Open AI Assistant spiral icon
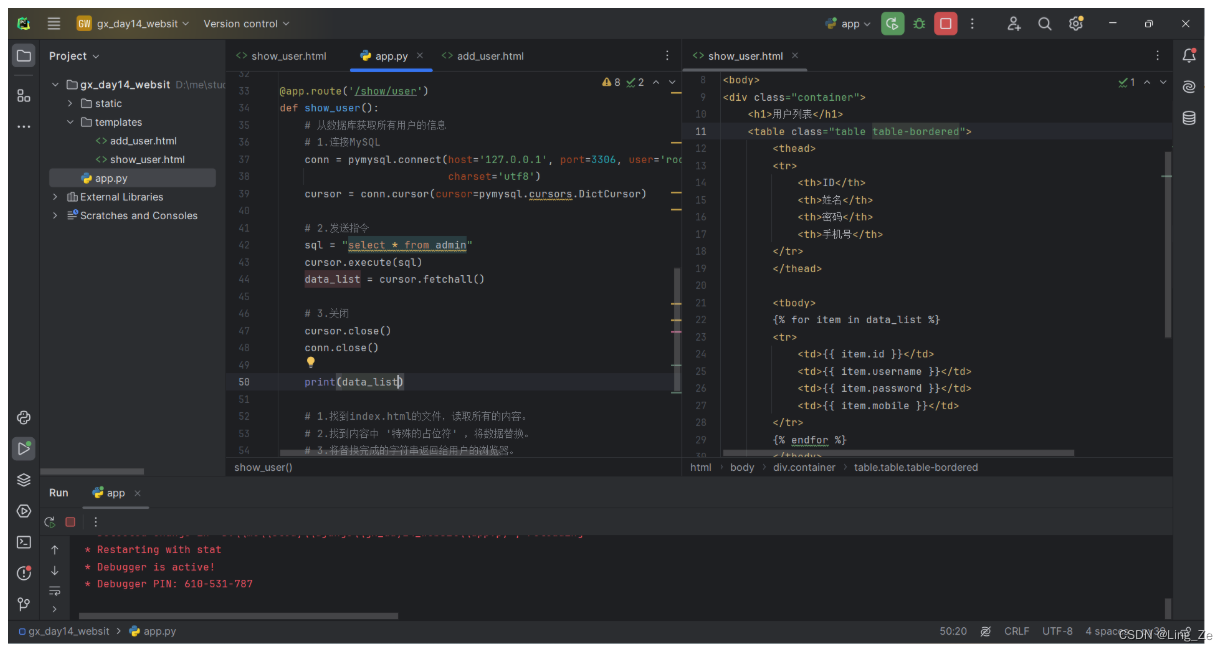Viewport: 1228px width, 652px height. point(1189,87)
